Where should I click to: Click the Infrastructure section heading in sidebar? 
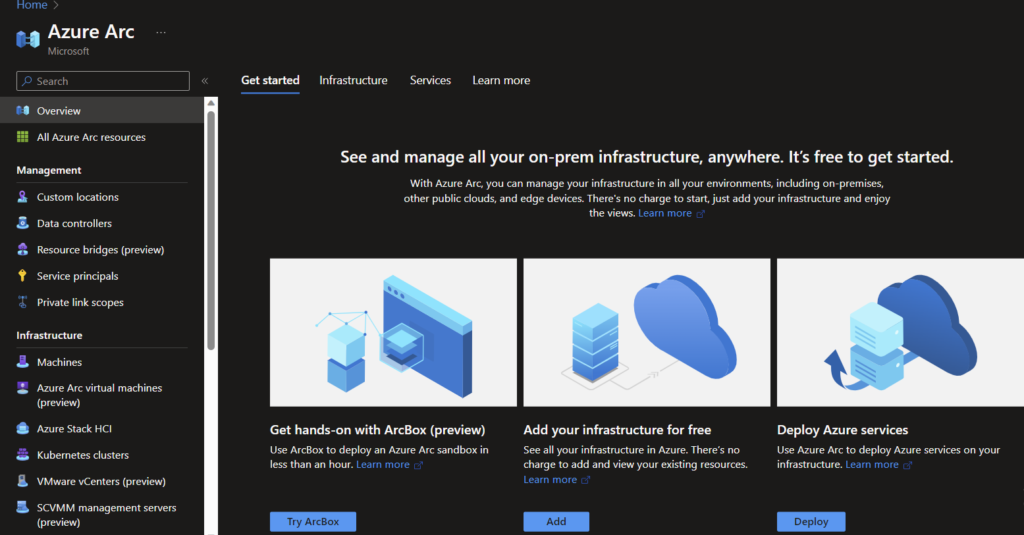[50, 335]
